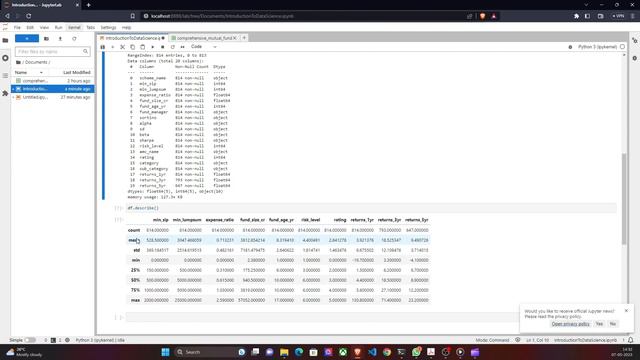This screenshot has height=360, width=640.
Task: Click the Documents breadcrumb folder
Action: [36, 62]
